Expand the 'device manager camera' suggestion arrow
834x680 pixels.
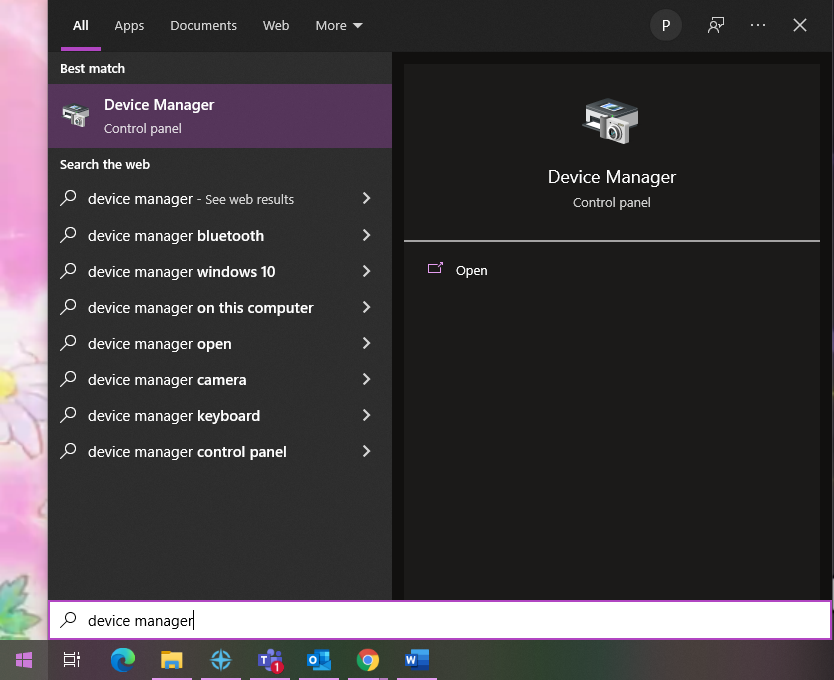[366, 379]
